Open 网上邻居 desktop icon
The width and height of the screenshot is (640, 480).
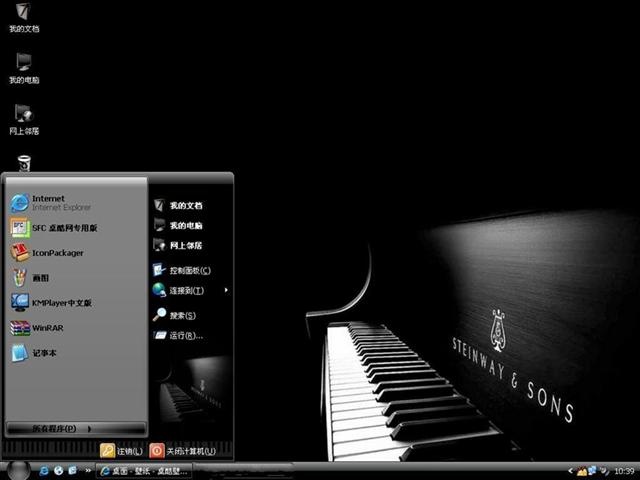(x=24, y=120)
